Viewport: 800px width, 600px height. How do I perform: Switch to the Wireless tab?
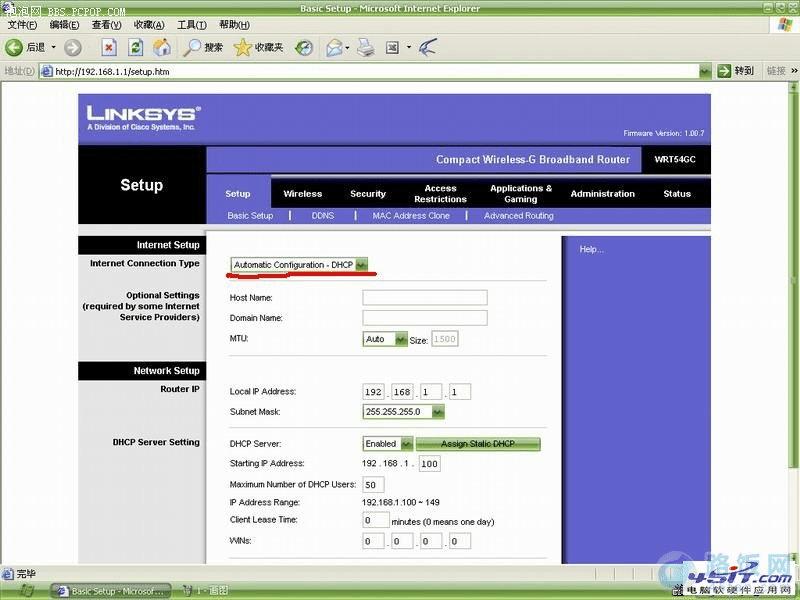coord(303,194)
